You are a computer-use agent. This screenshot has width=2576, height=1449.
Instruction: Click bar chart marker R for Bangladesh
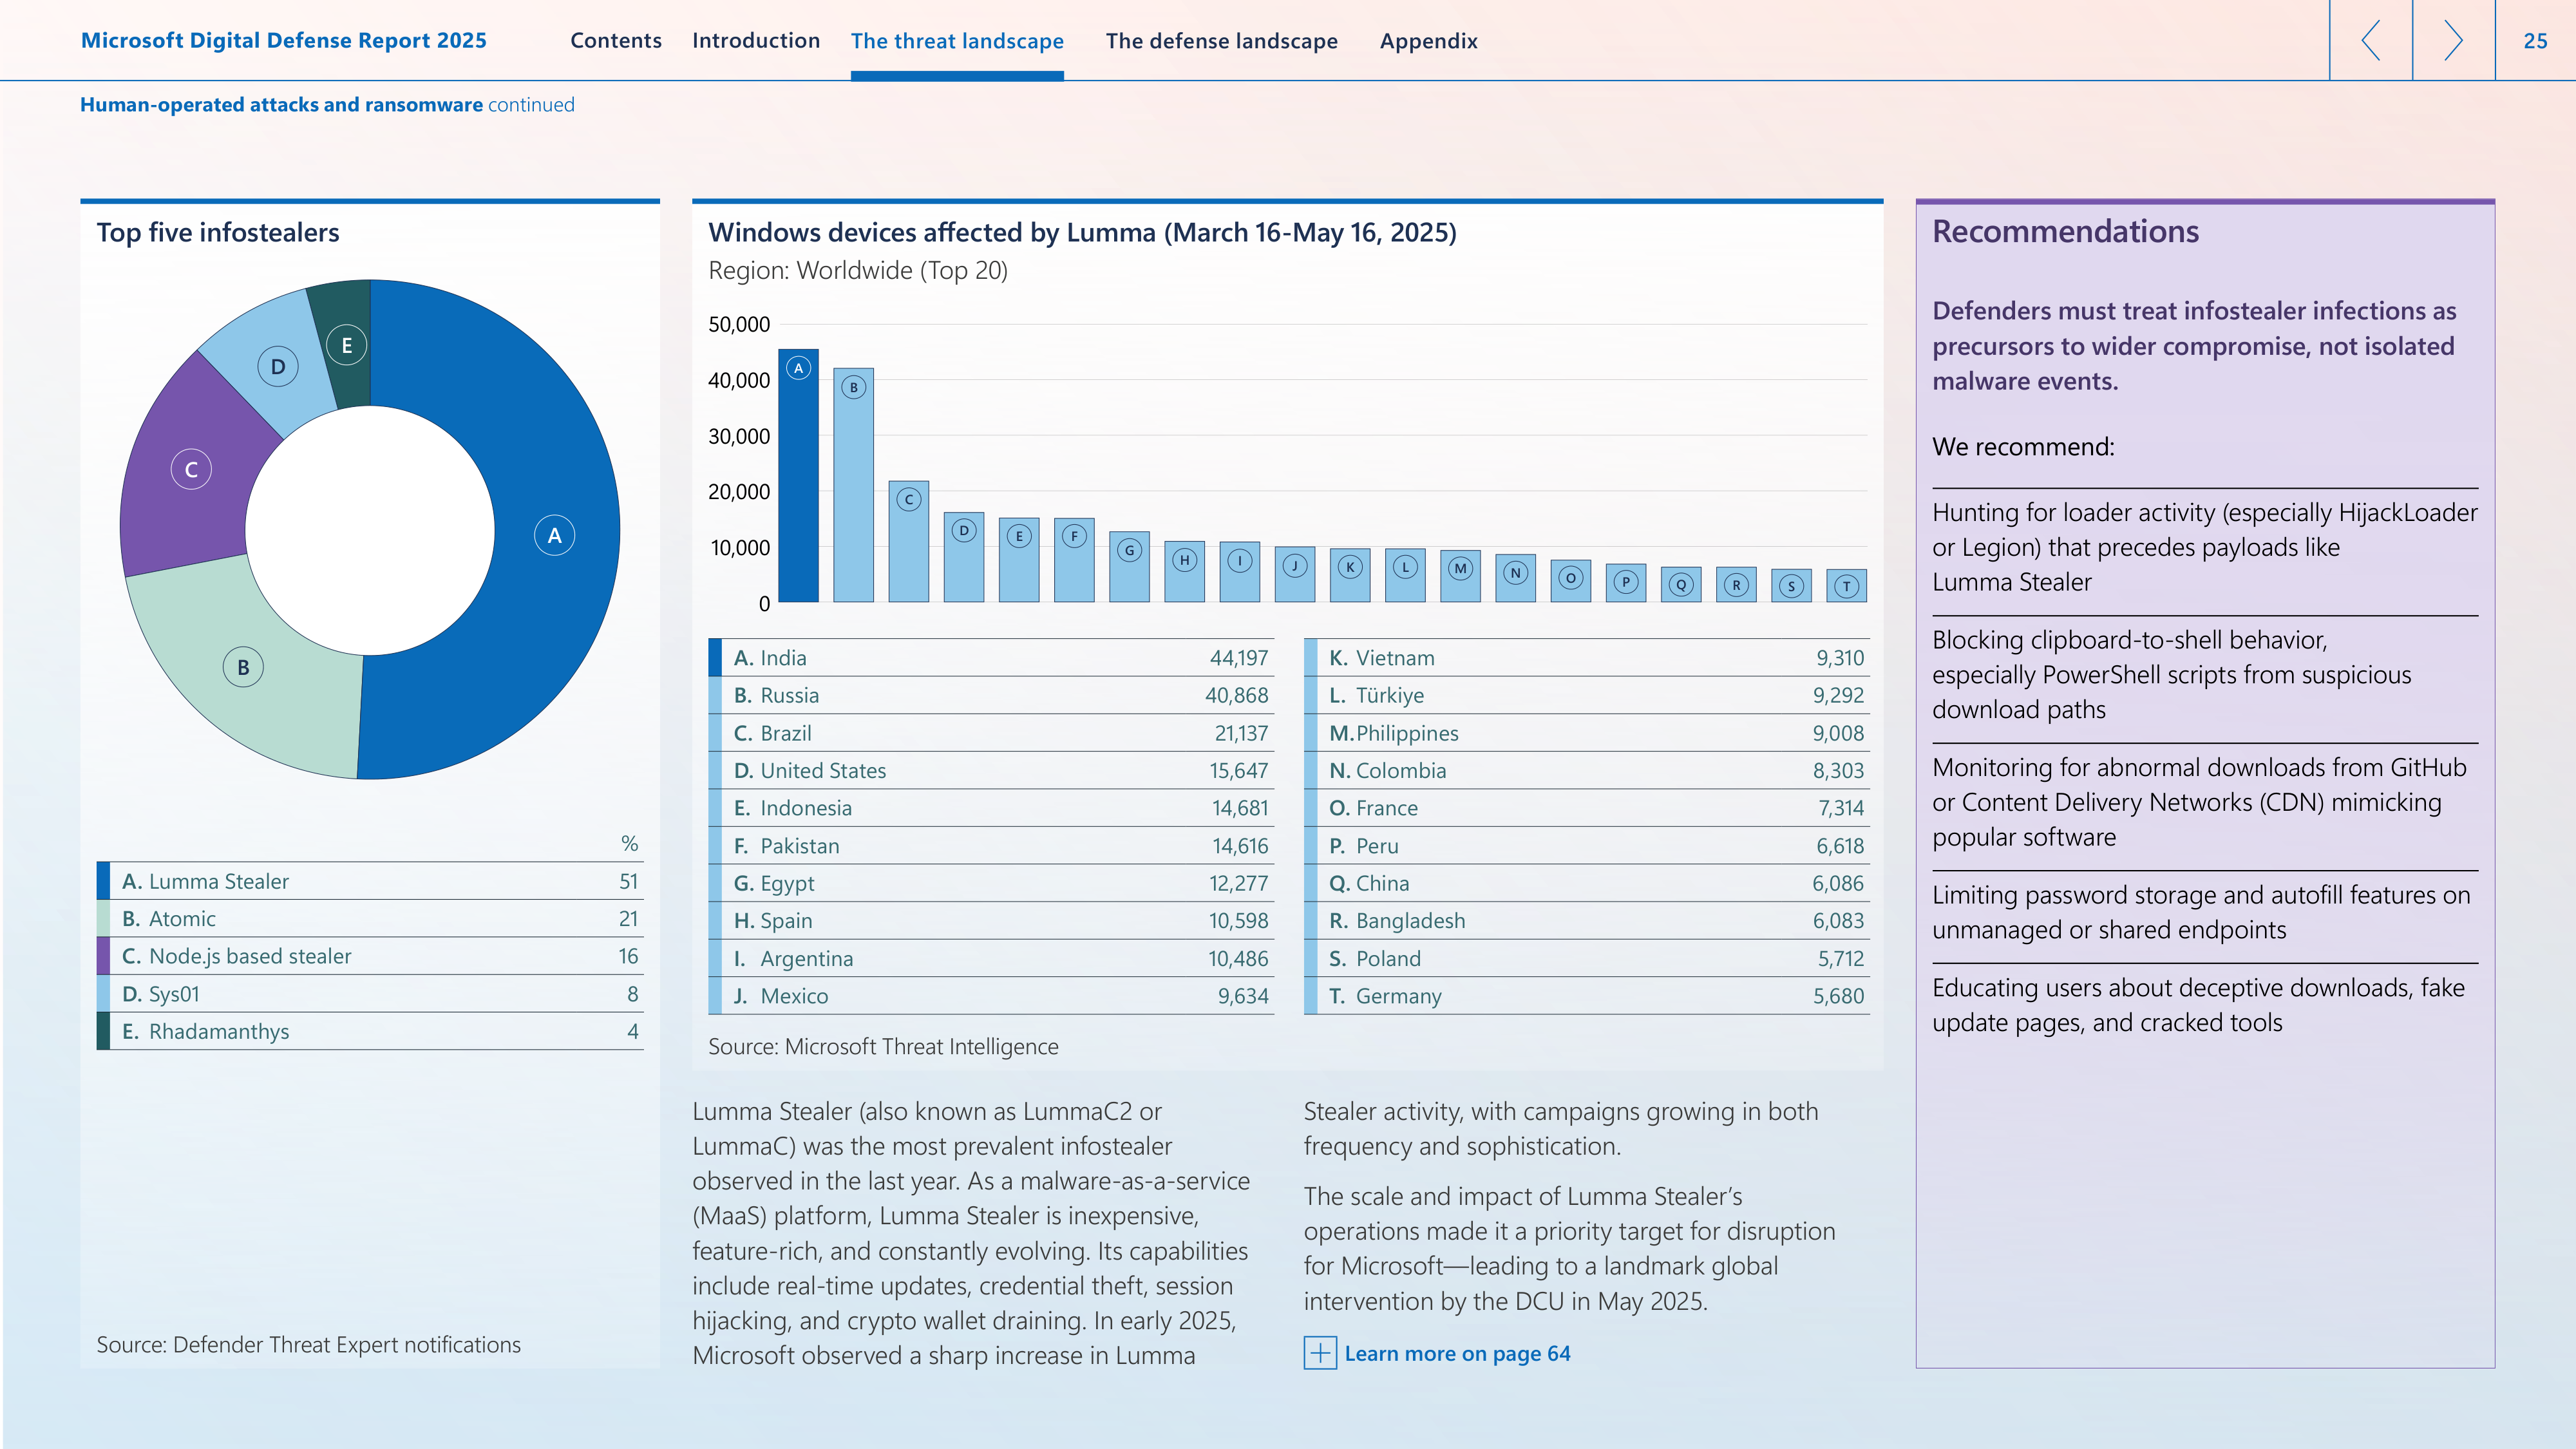[x=1737, y=585]
